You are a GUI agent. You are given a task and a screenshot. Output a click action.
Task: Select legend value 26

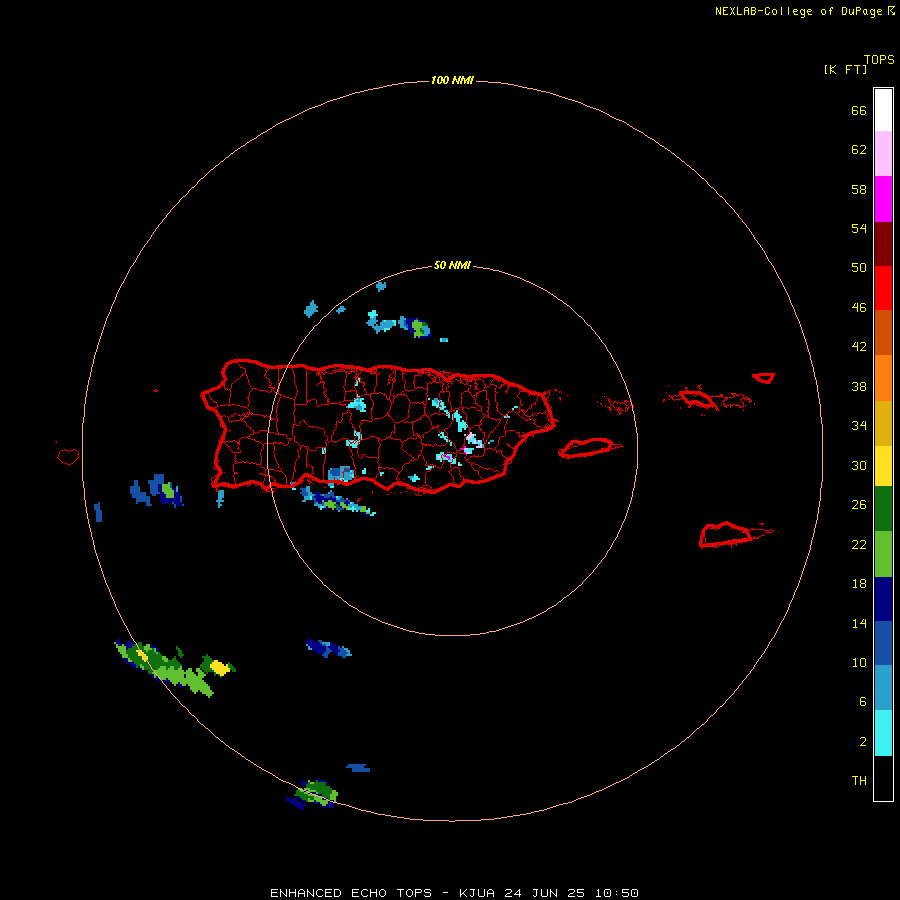point(859,505)
